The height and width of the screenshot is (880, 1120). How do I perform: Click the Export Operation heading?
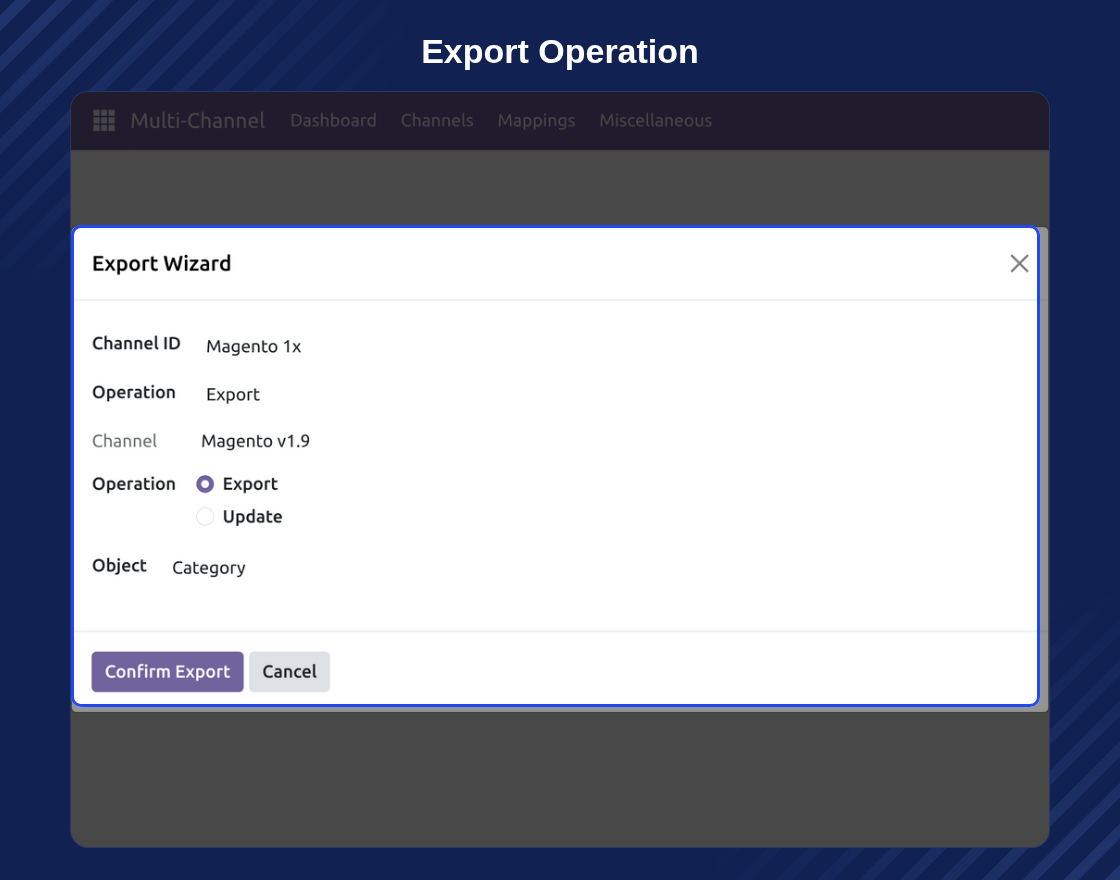point(560,51)
